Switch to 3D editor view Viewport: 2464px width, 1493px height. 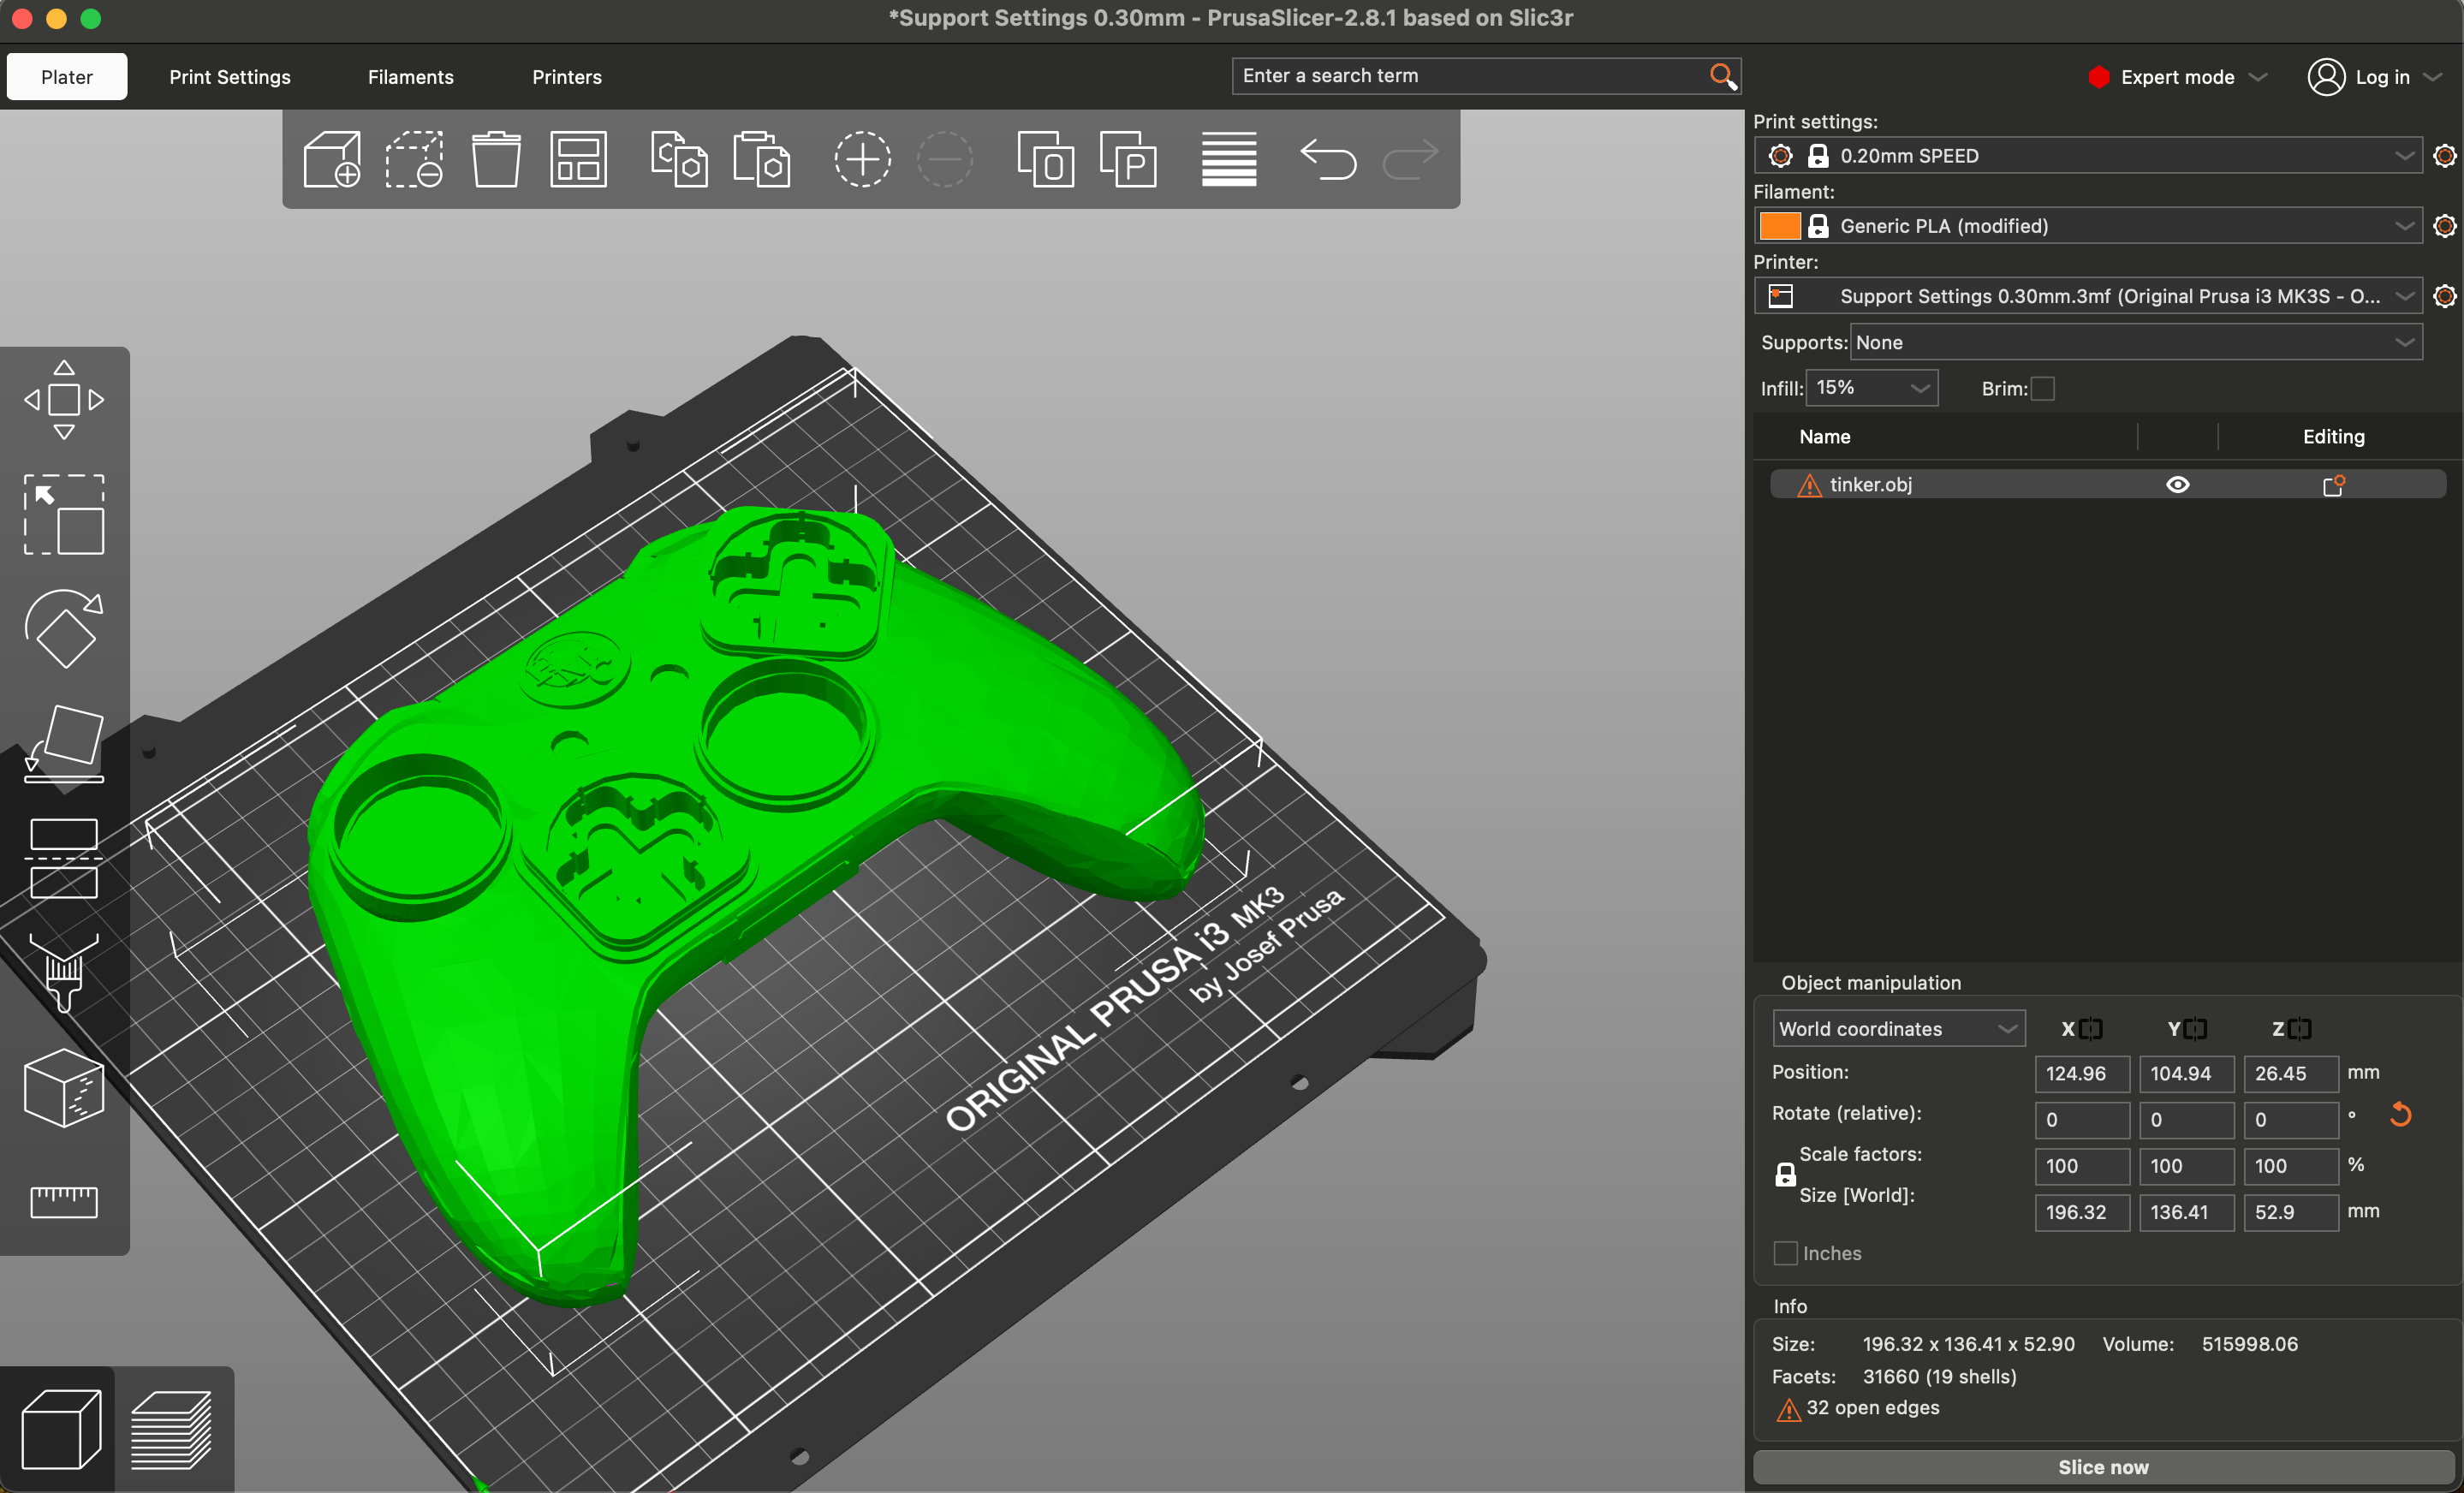(60, 1430)
